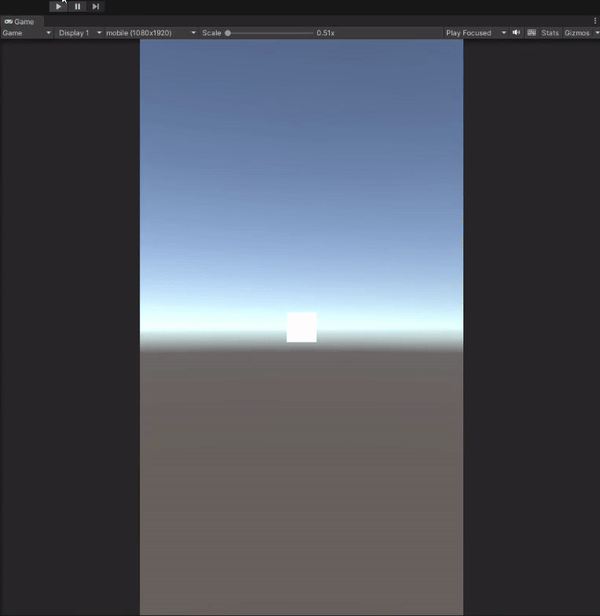
Task: Toggle the Stats overlay button
Action: tap(550, 33)
